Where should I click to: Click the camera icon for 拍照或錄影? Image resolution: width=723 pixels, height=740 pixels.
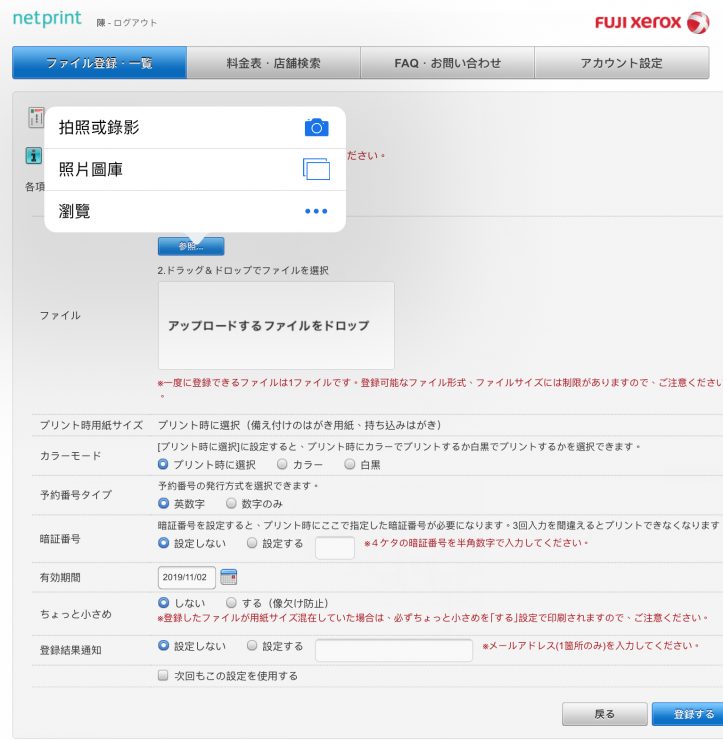coord(316,127)
